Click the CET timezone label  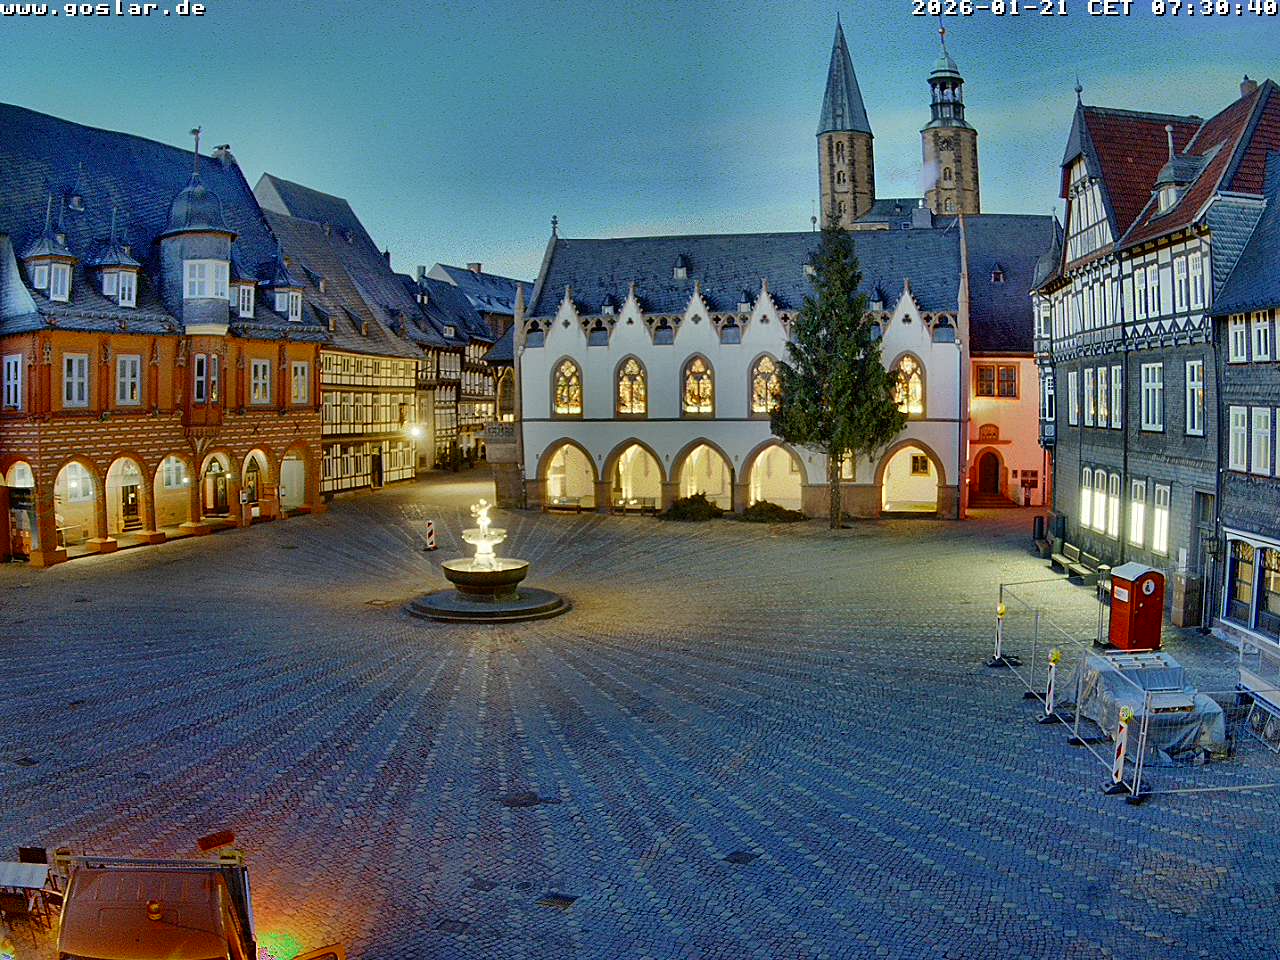tap(1109, 9)
